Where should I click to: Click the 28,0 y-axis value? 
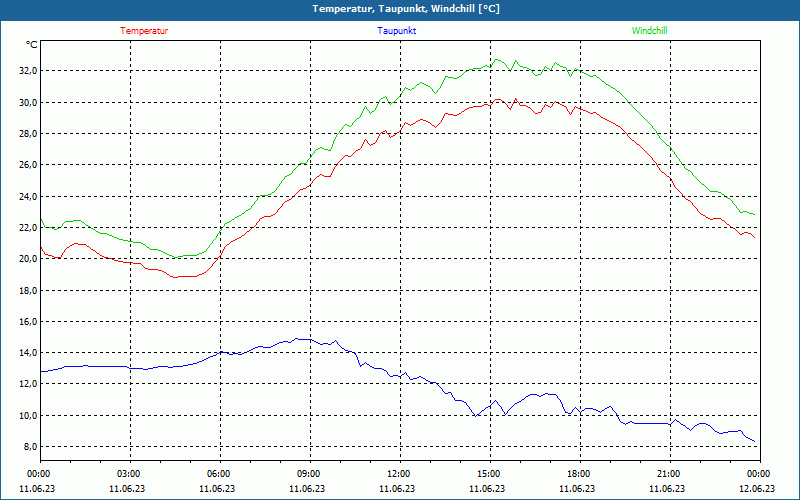[28, 134]
